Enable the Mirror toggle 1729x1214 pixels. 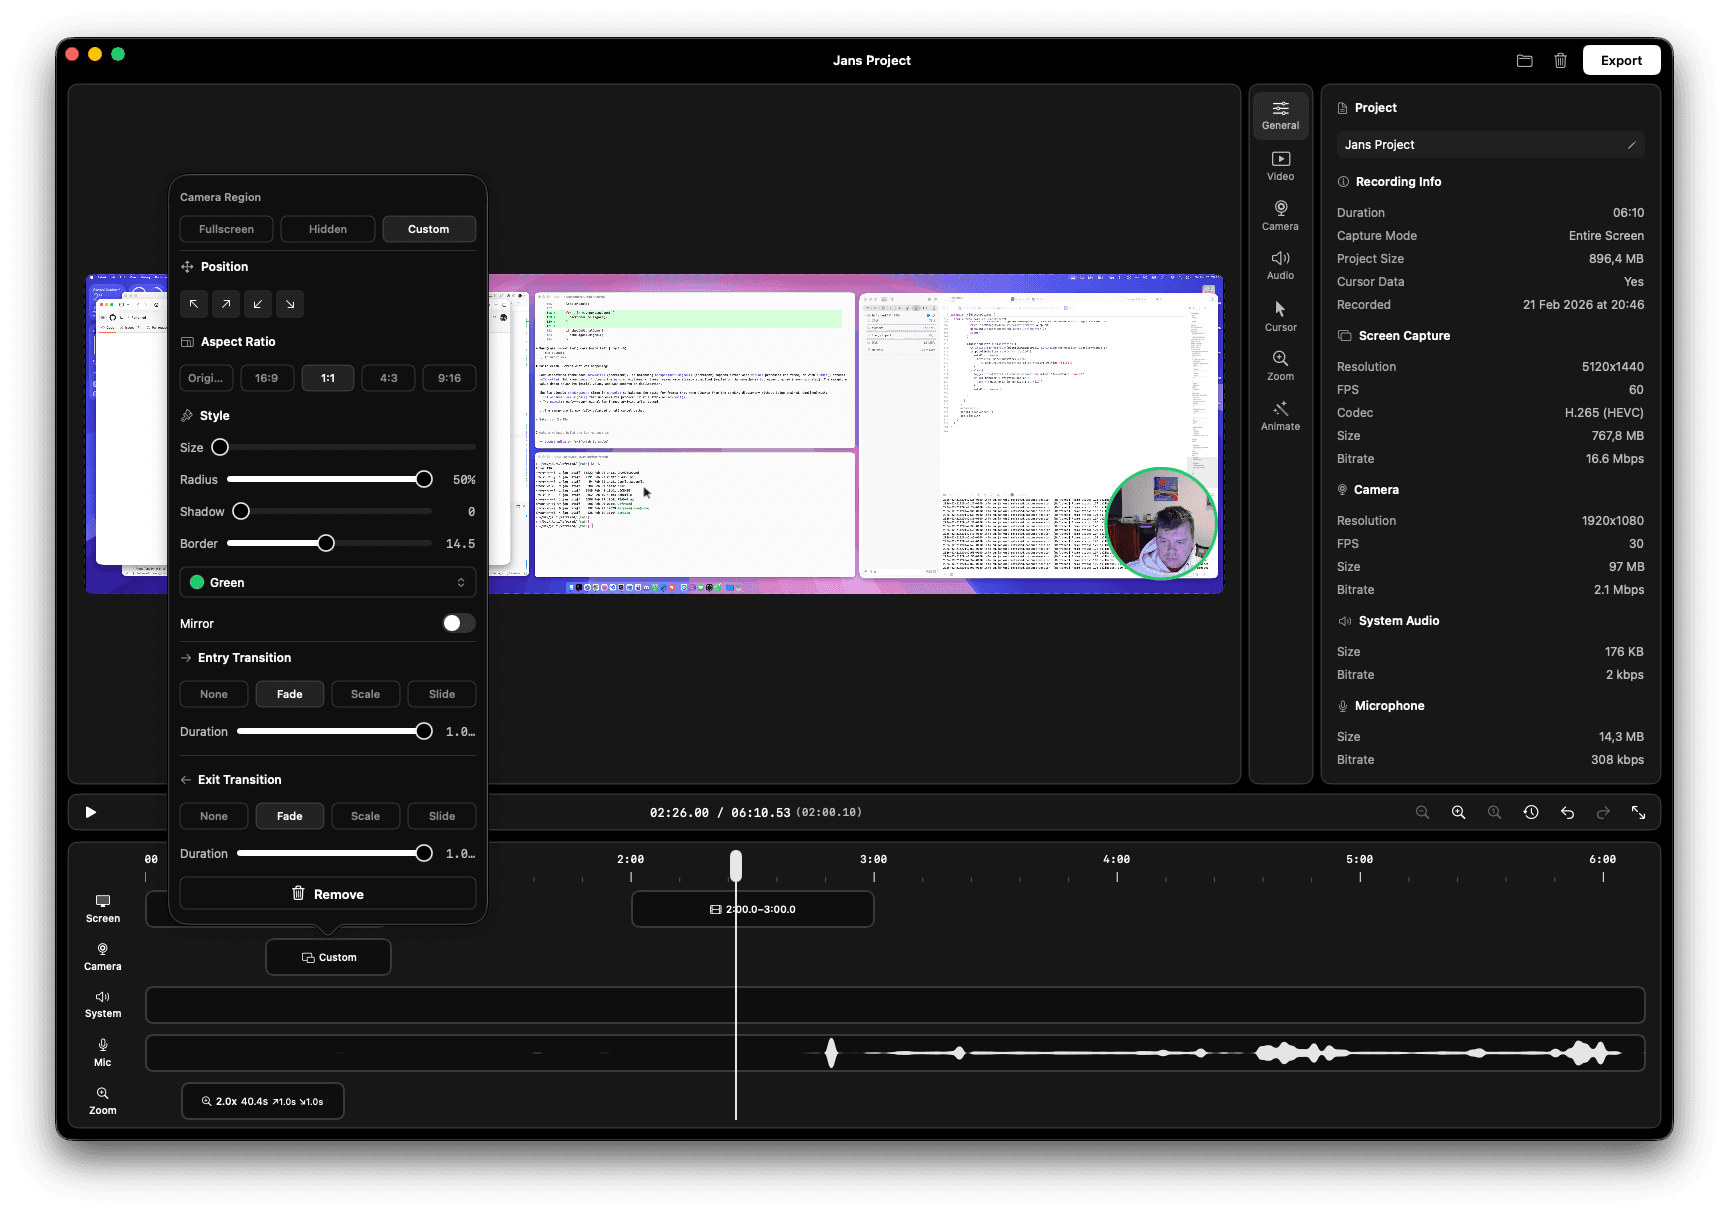pos(458,623)
